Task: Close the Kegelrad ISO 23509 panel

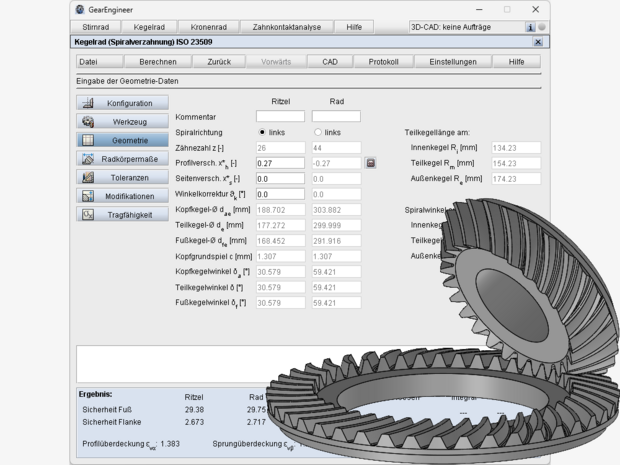Action: 538,42
